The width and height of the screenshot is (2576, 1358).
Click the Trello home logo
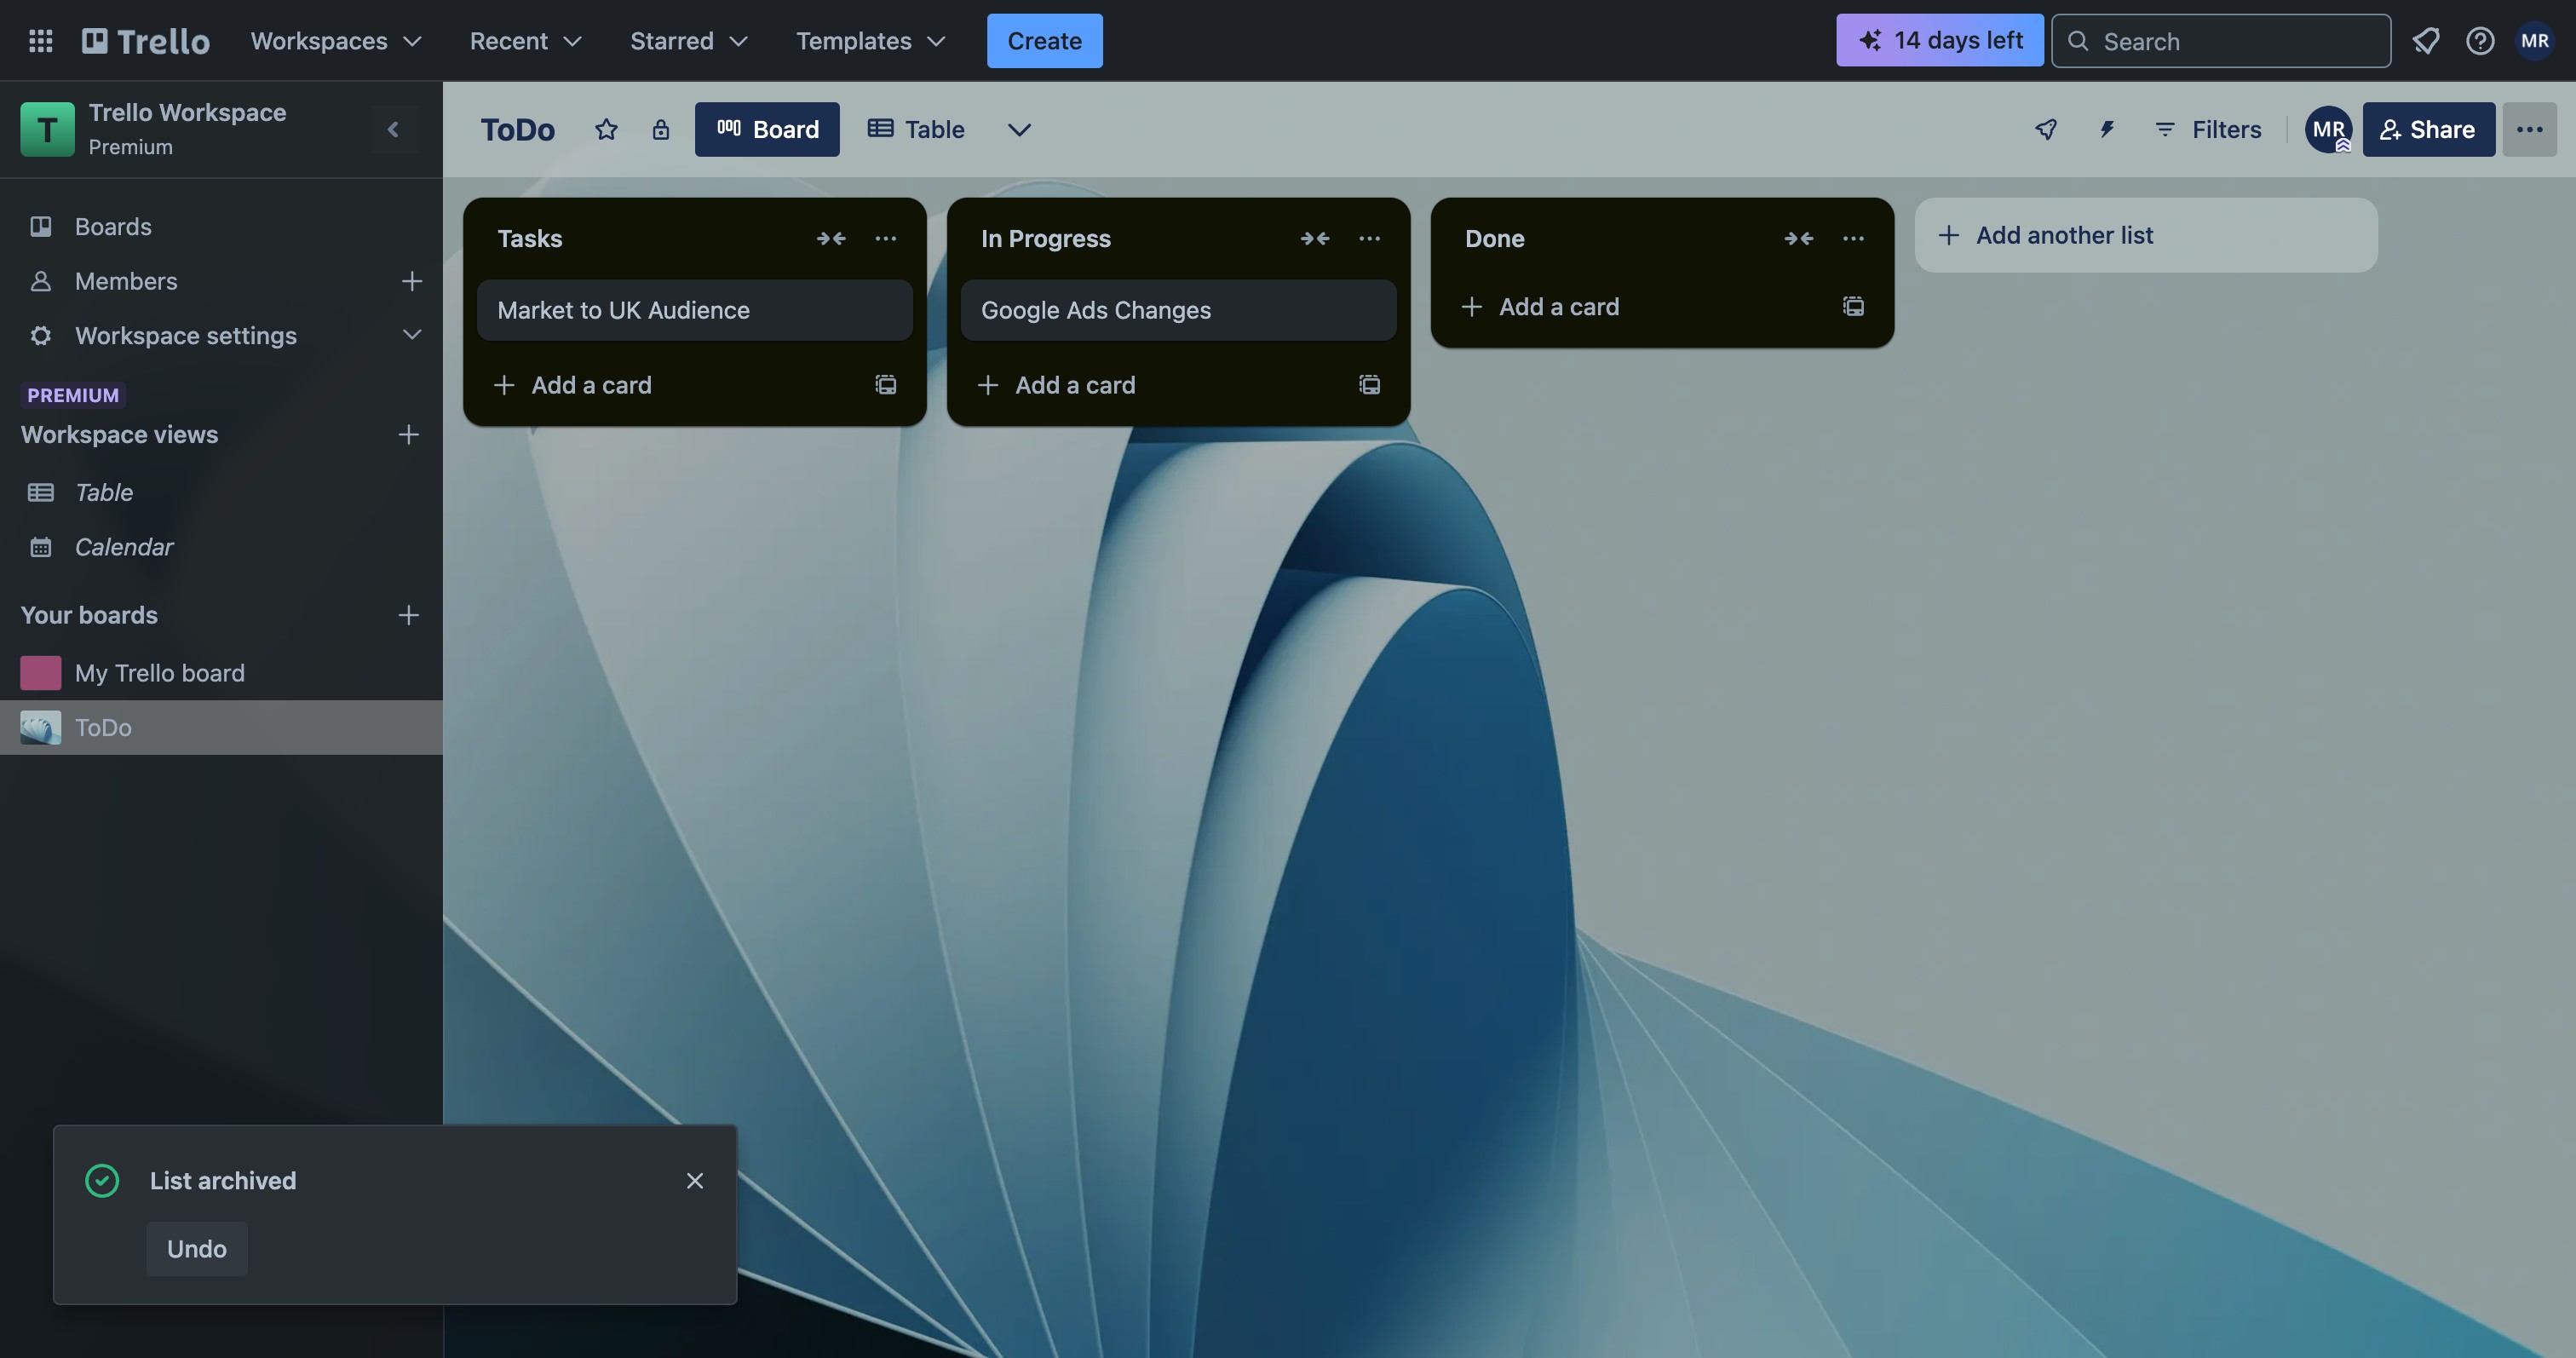[146, 41]
